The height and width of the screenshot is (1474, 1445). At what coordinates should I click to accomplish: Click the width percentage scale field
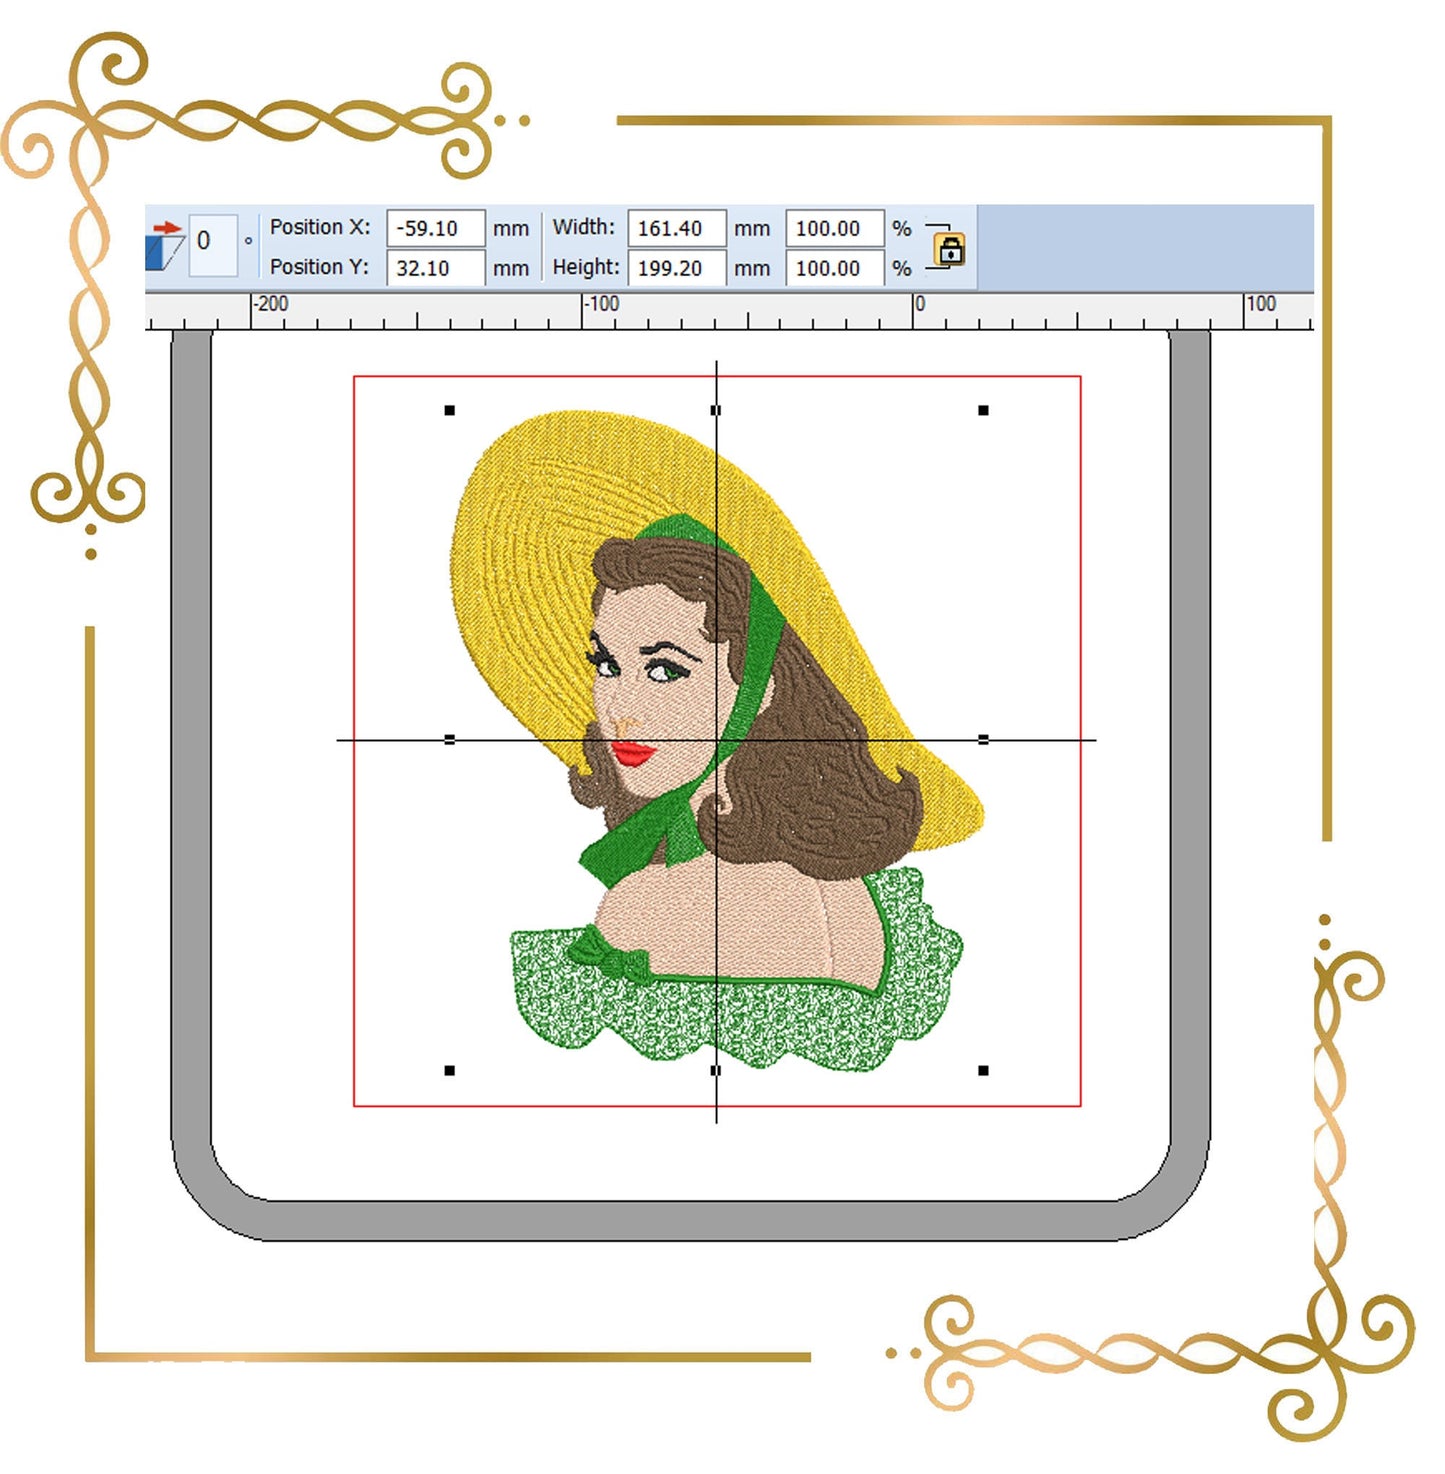834,228
